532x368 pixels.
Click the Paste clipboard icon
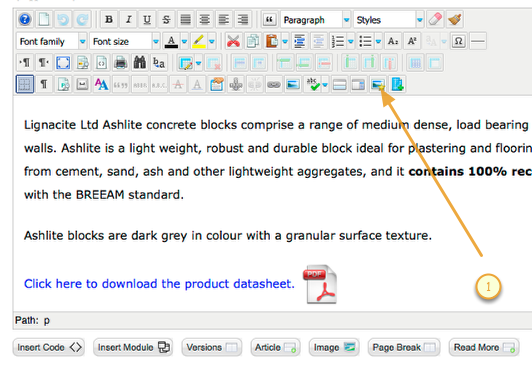point(272,41)
